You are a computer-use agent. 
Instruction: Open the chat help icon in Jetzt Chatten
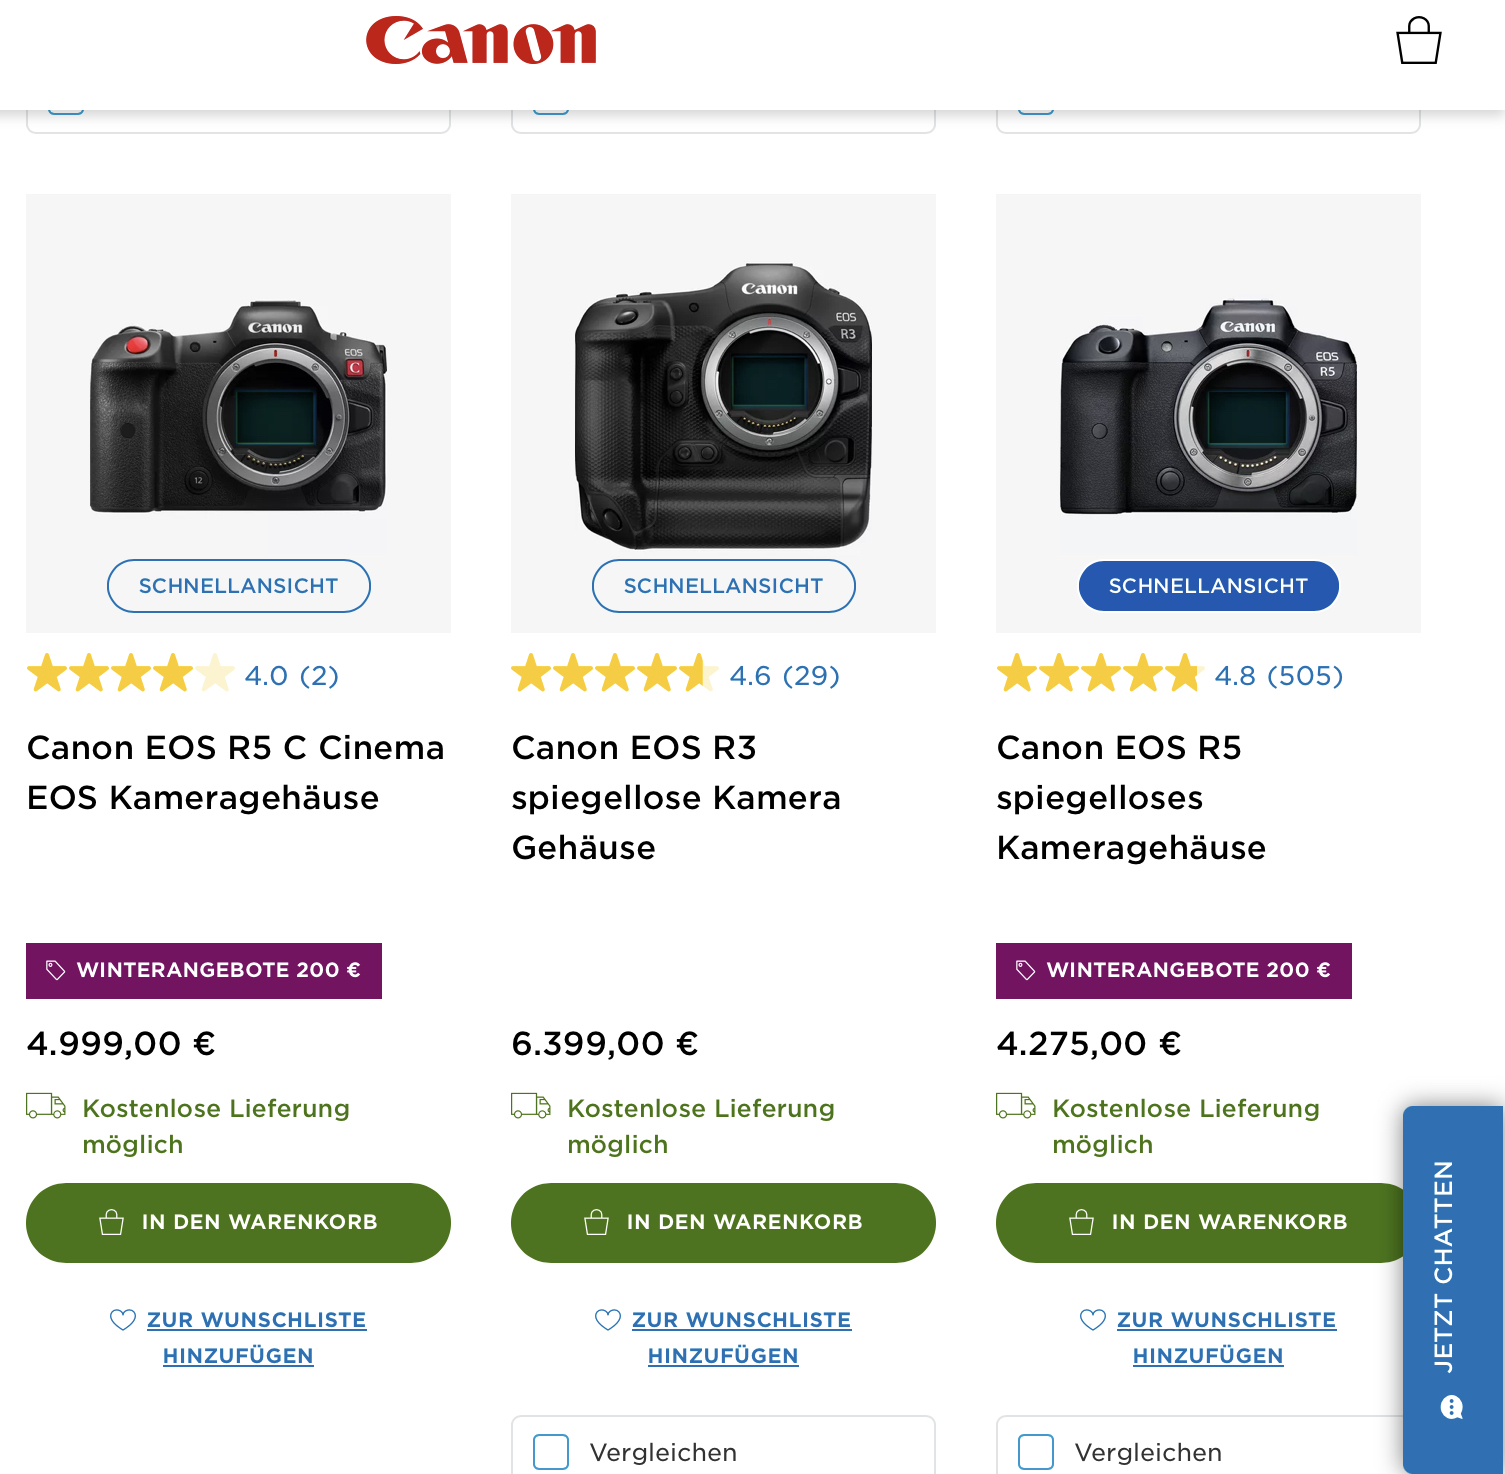pyautogui.click(x=1452, y=1408)
